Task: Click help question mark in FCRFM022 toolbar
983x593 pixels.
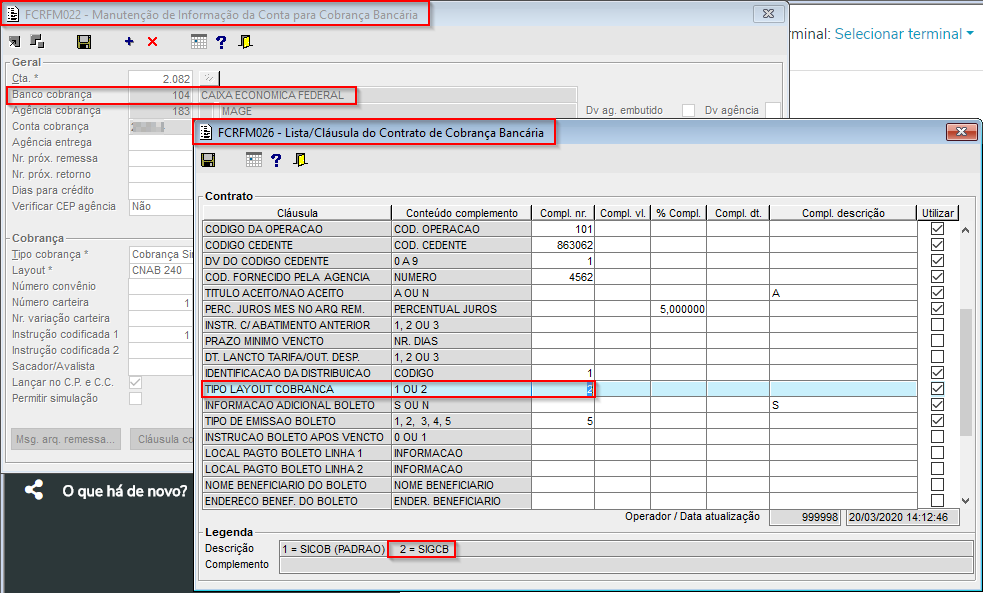Action: (221, 42)
